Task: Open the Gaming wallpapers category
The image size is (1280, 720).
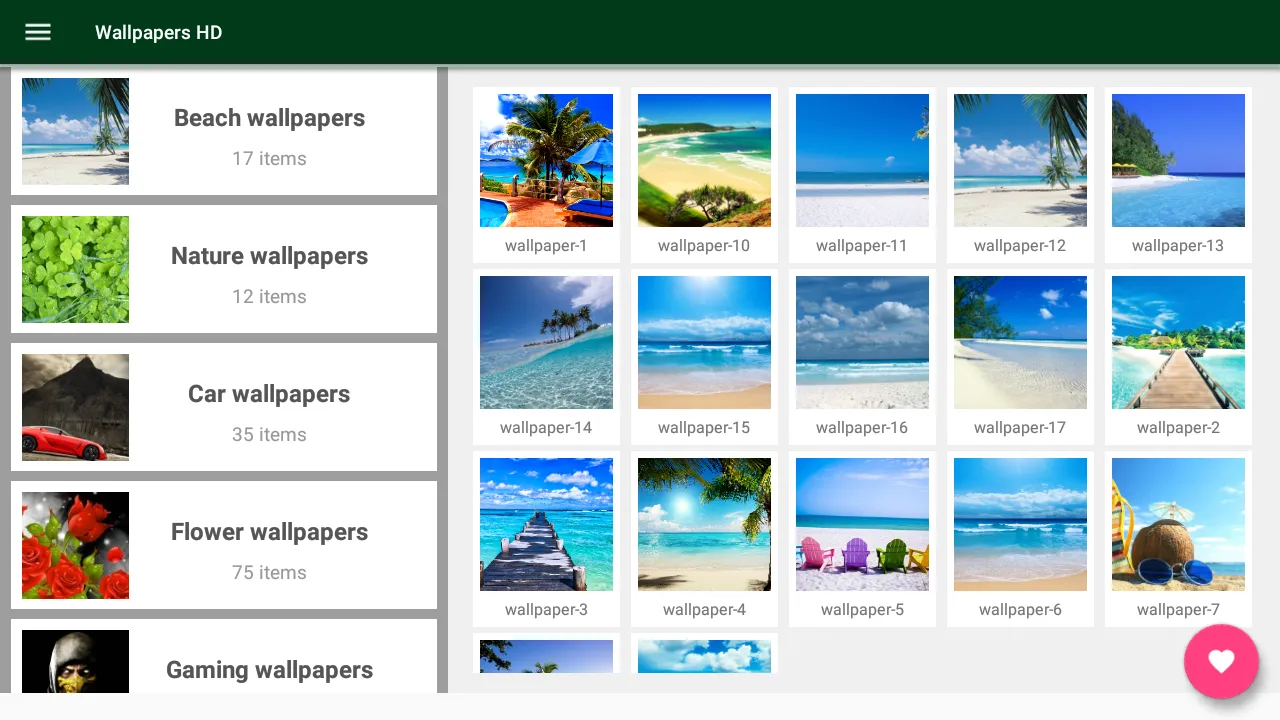Action: 224,657
